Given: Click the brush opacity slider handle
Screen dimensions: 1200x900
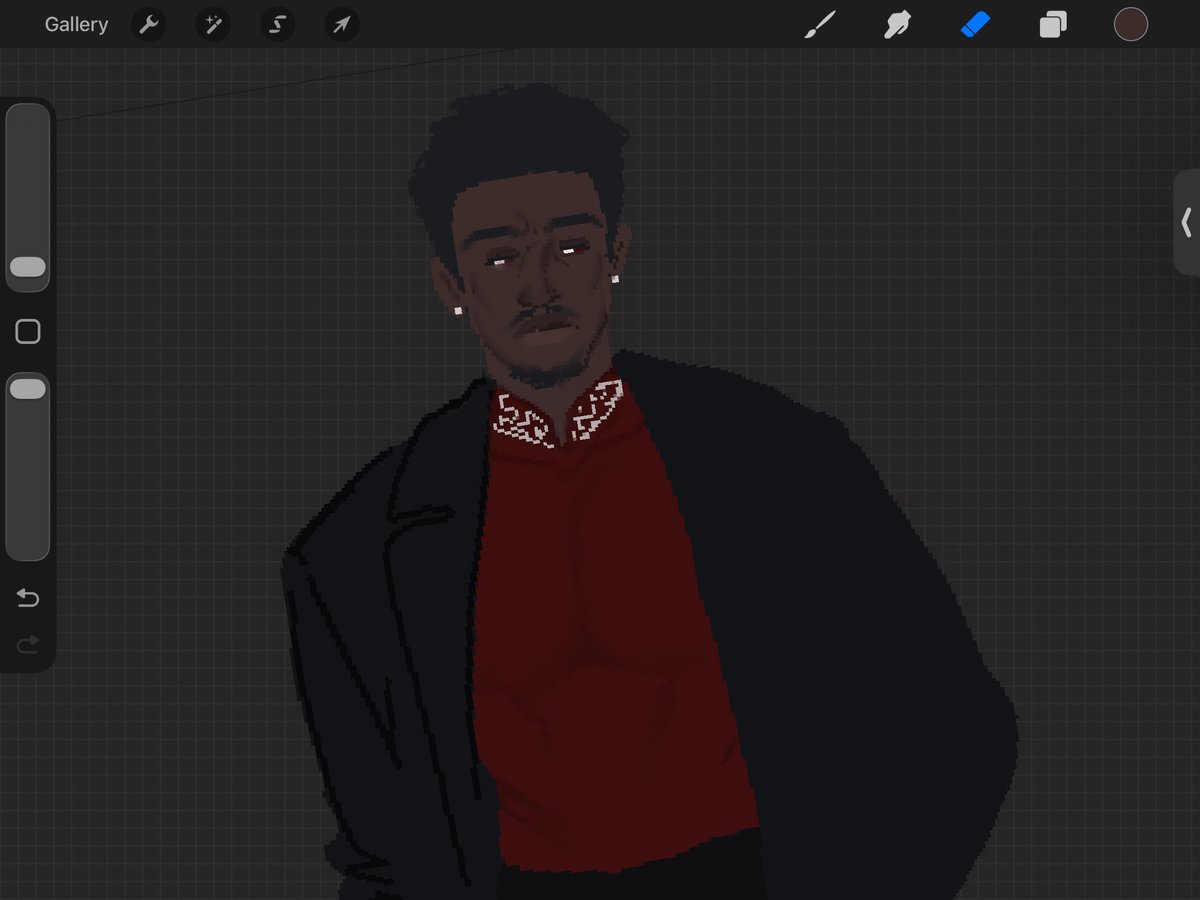Looking at the screenshot, I should tap(28, 389).
